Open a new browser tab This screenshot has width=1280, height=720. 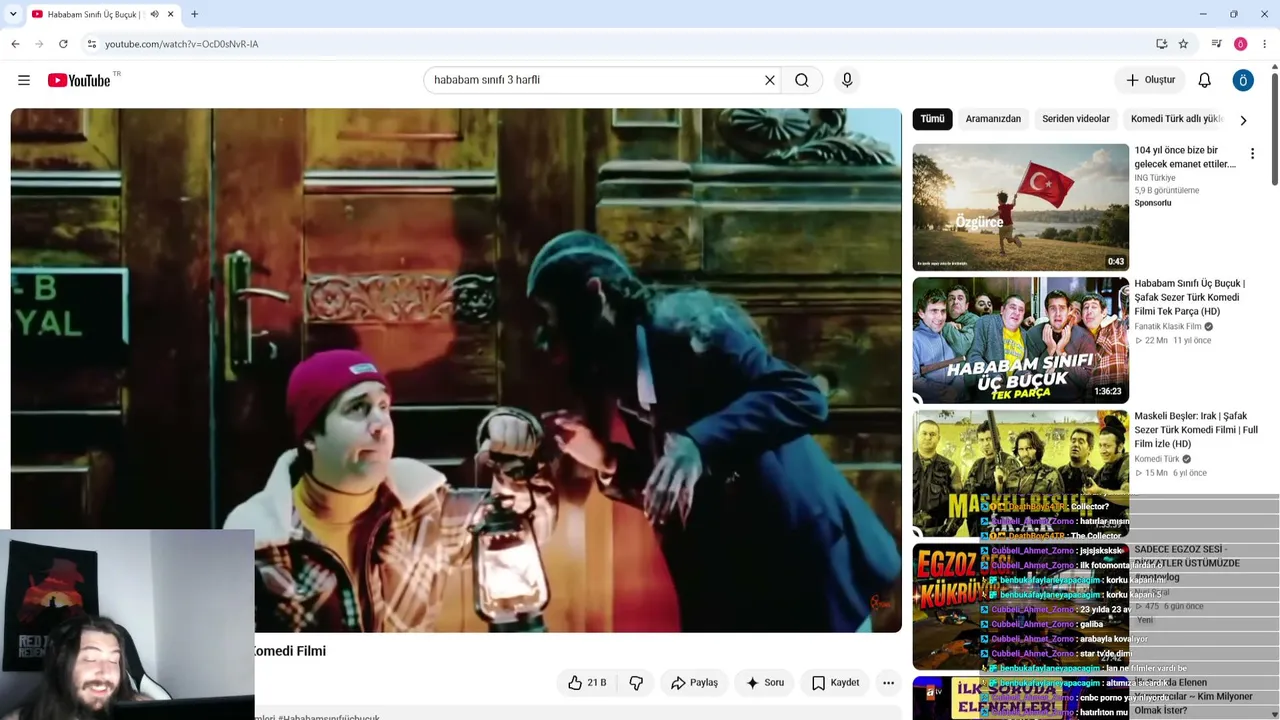[194, 14]
